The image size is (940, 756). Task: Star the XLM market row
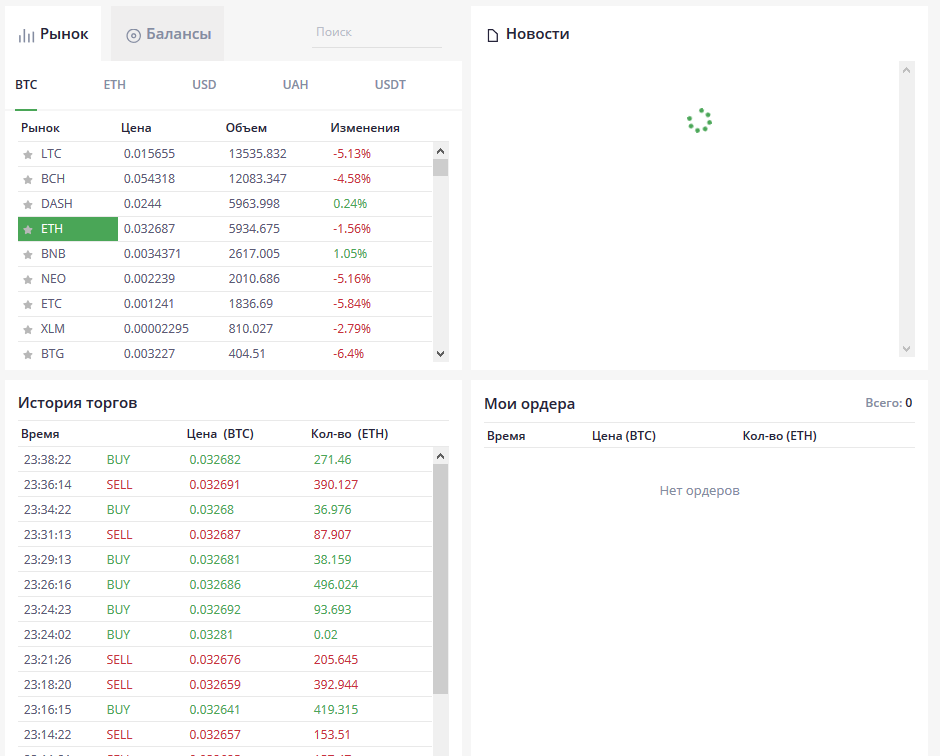[28, 330]
